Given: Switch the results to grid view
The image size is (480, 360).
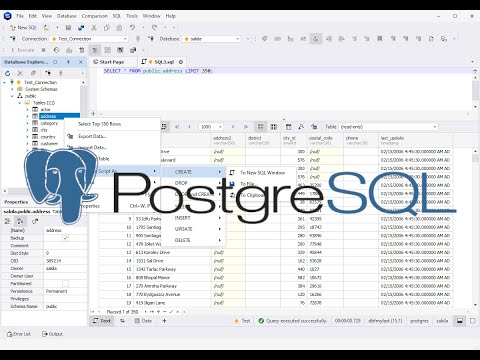Looking at the screenshot, I should 261,127.
